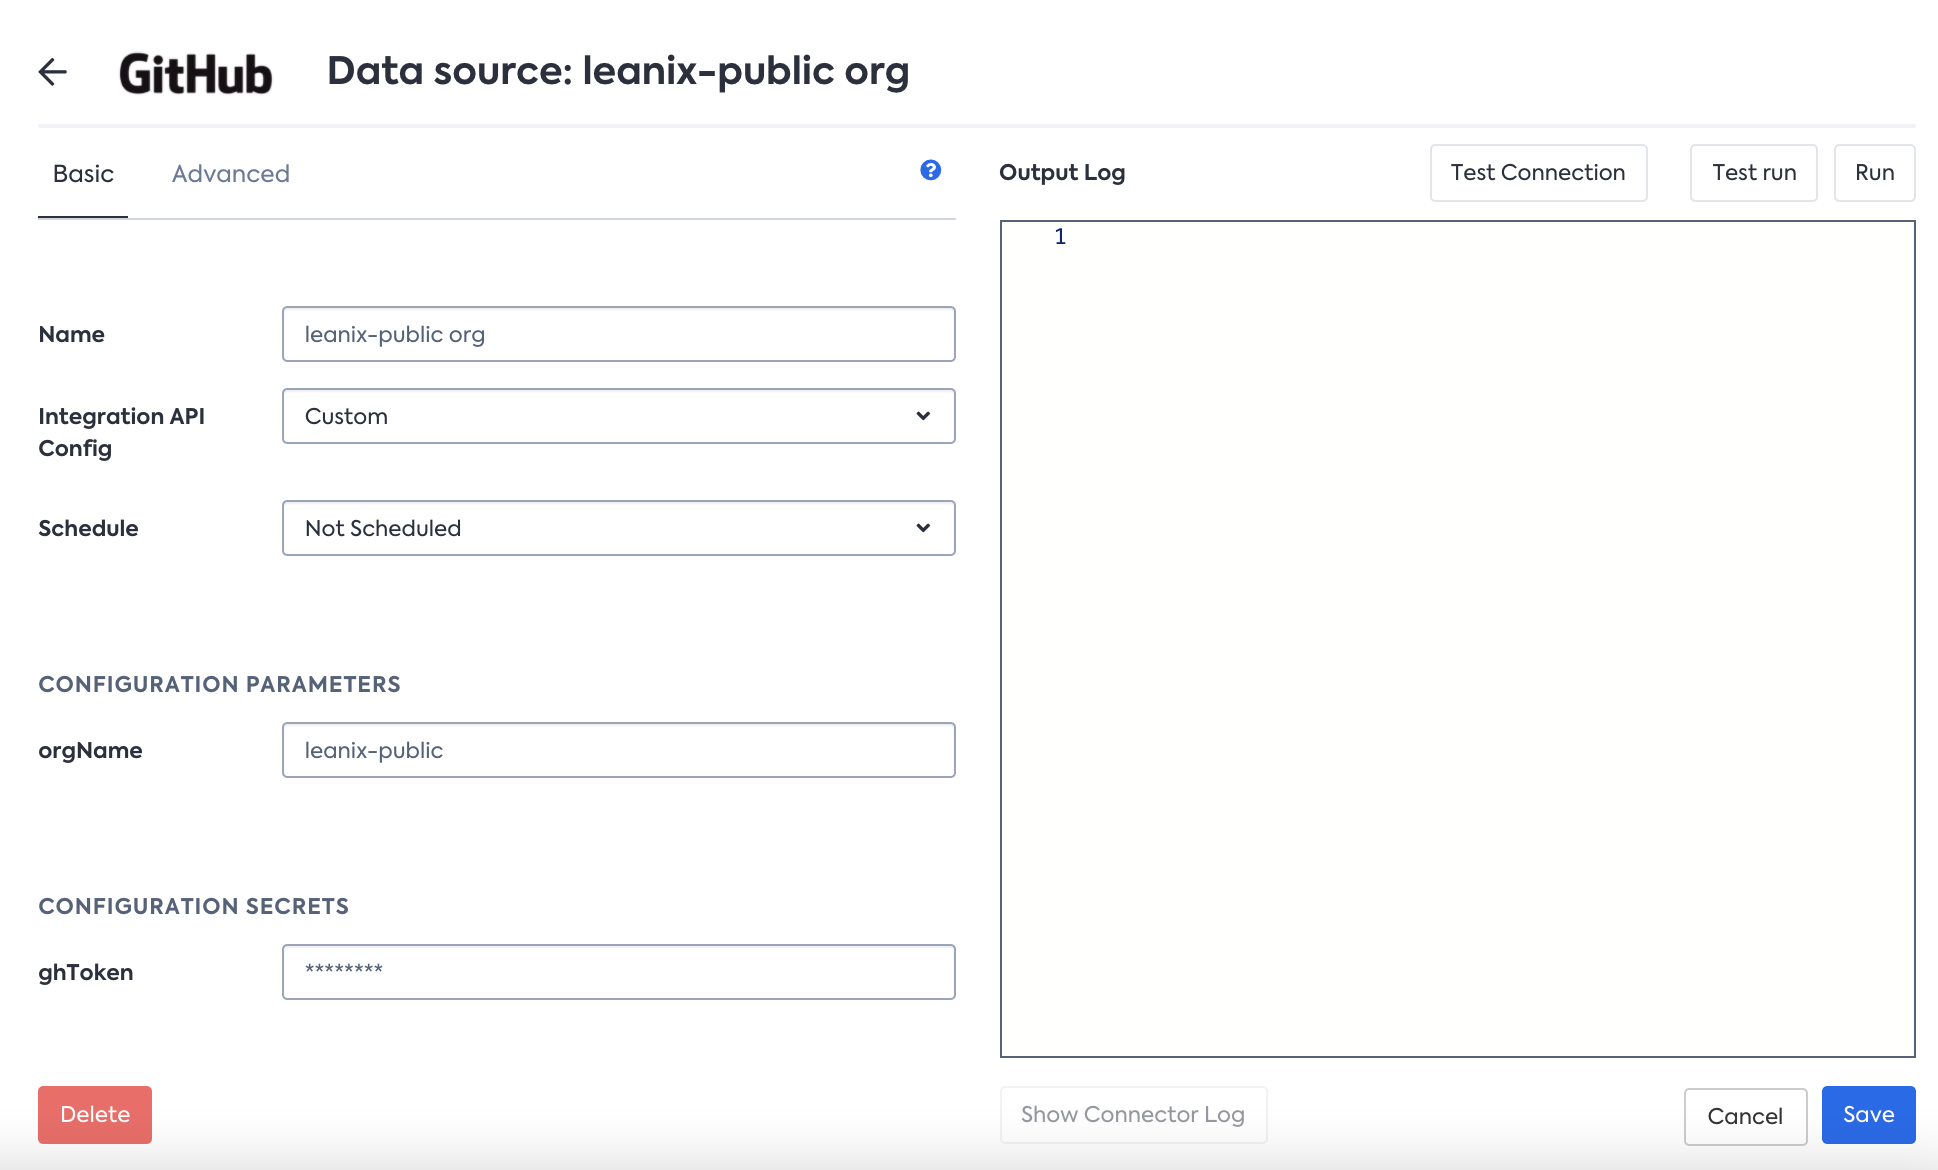Click the Test Connection button

[x=1538, y=173]
